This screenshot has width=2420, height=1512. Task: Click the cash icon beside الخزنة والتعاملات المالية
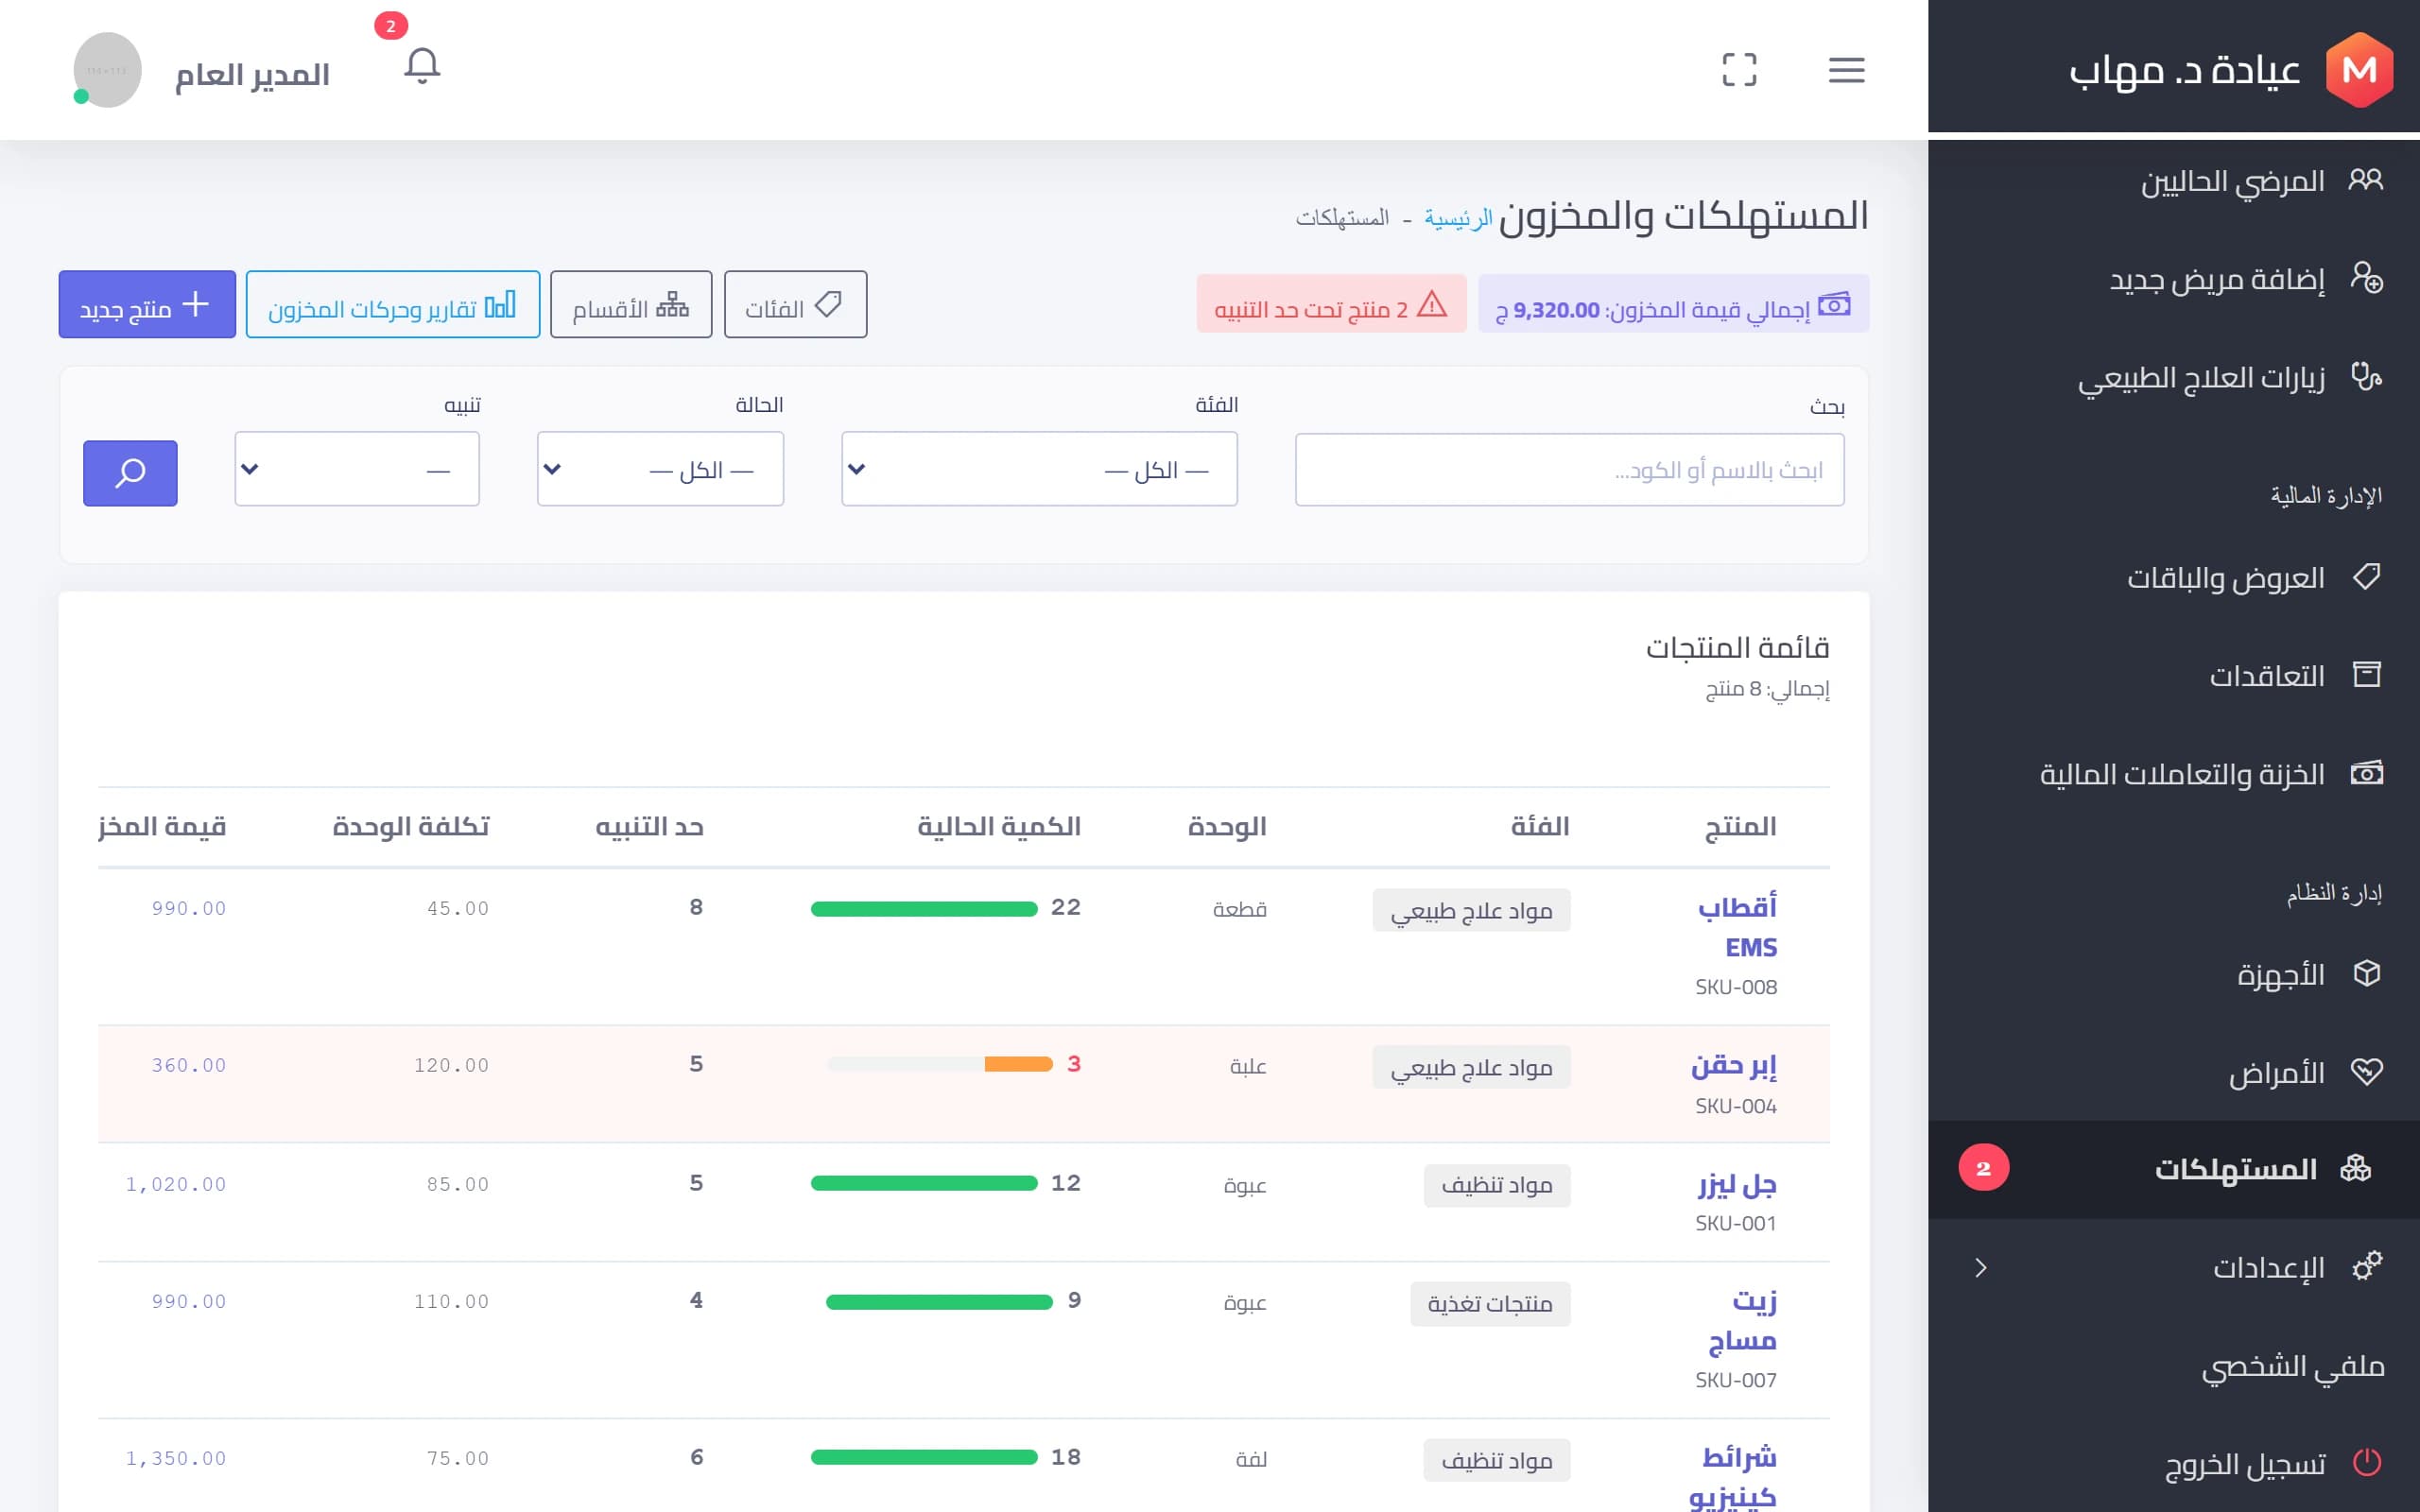point(2366,773)
